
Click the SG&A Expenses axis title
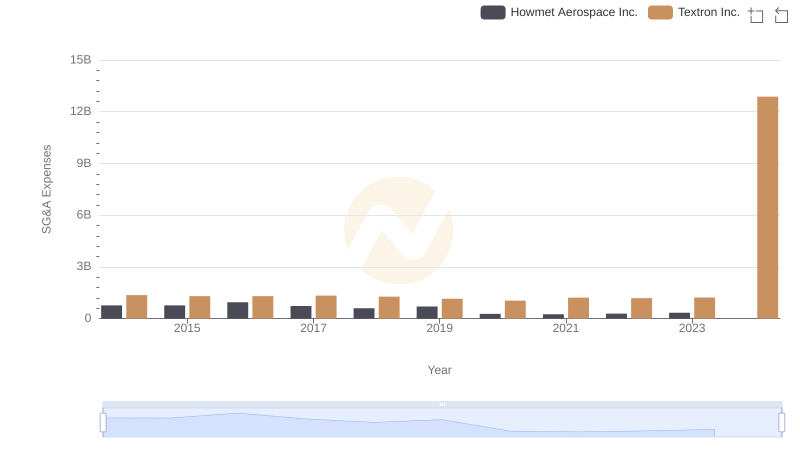pos(46,189)
